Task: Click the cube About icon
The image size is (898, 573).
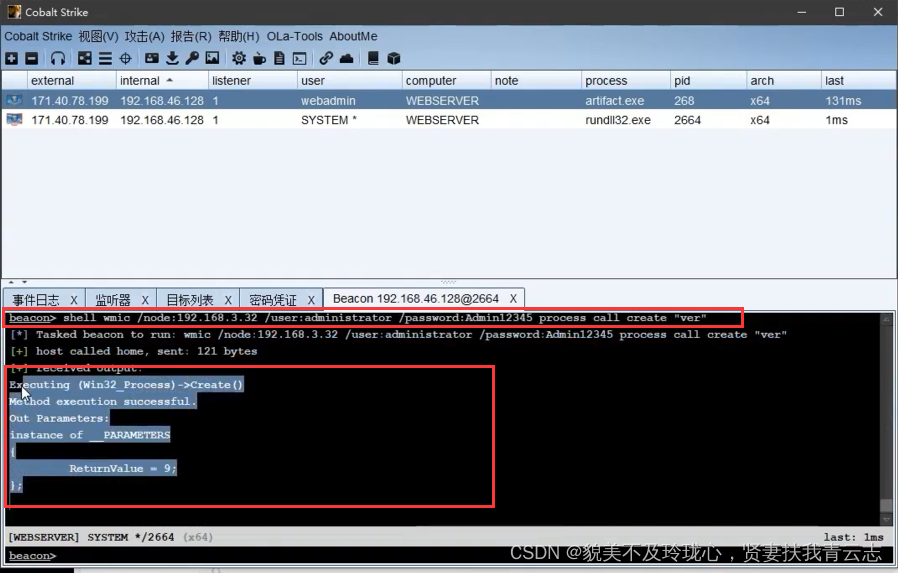Action: click(x=393, y=58)
